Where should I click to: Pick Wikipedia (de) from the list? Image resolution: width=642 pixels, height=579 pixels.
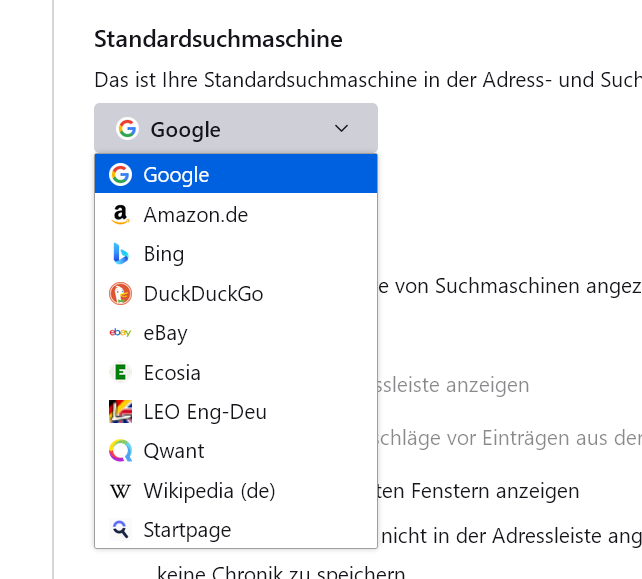tap(209, 491)
